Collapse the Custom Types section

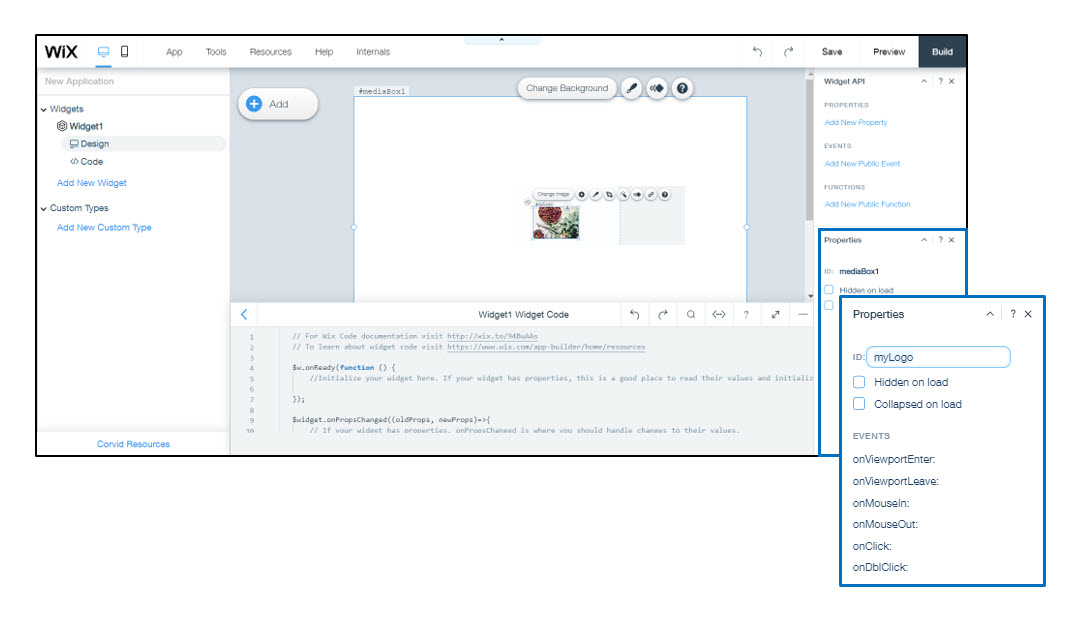pos(44,208)
